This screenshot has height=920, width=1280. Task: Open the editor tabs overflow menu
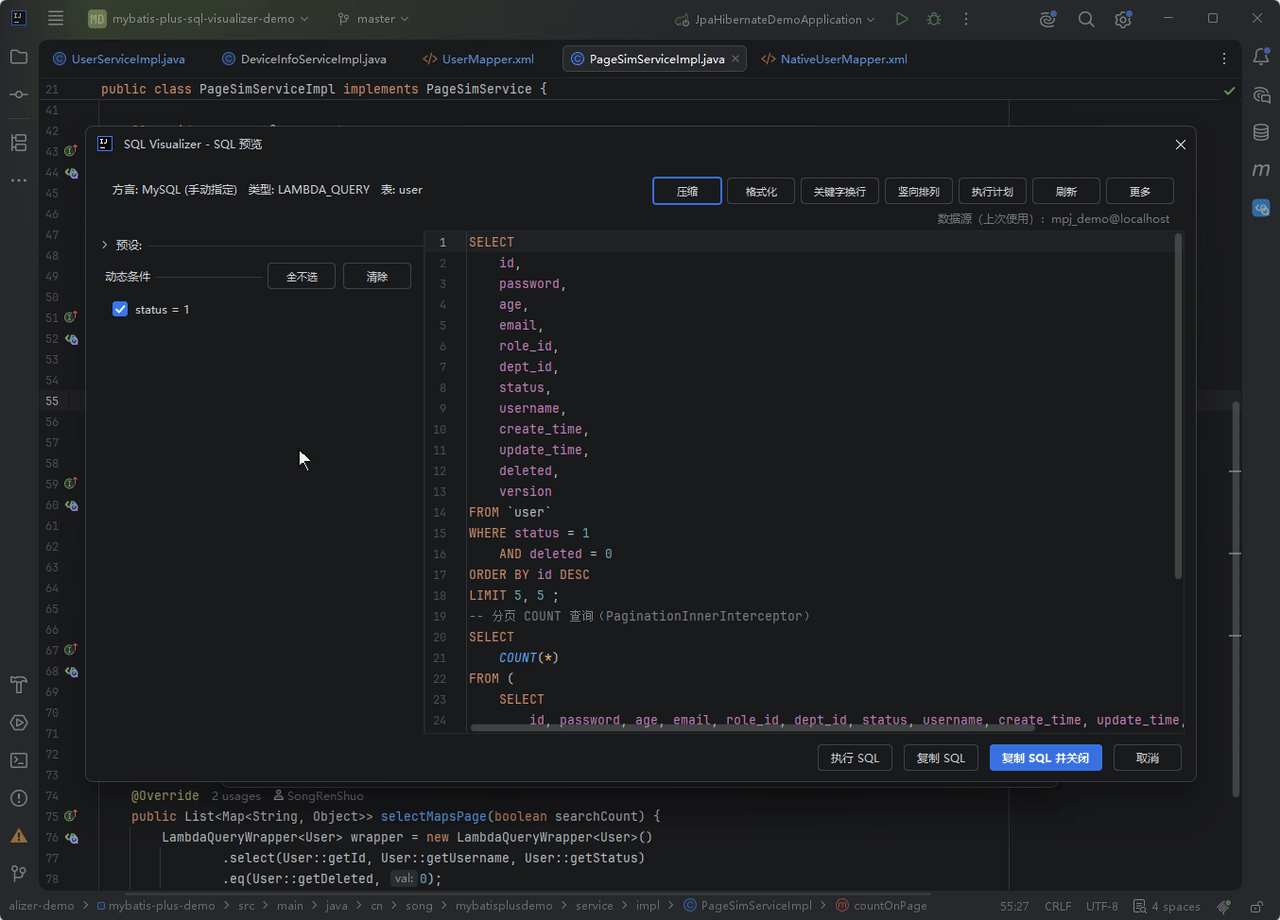(1224, 59)
